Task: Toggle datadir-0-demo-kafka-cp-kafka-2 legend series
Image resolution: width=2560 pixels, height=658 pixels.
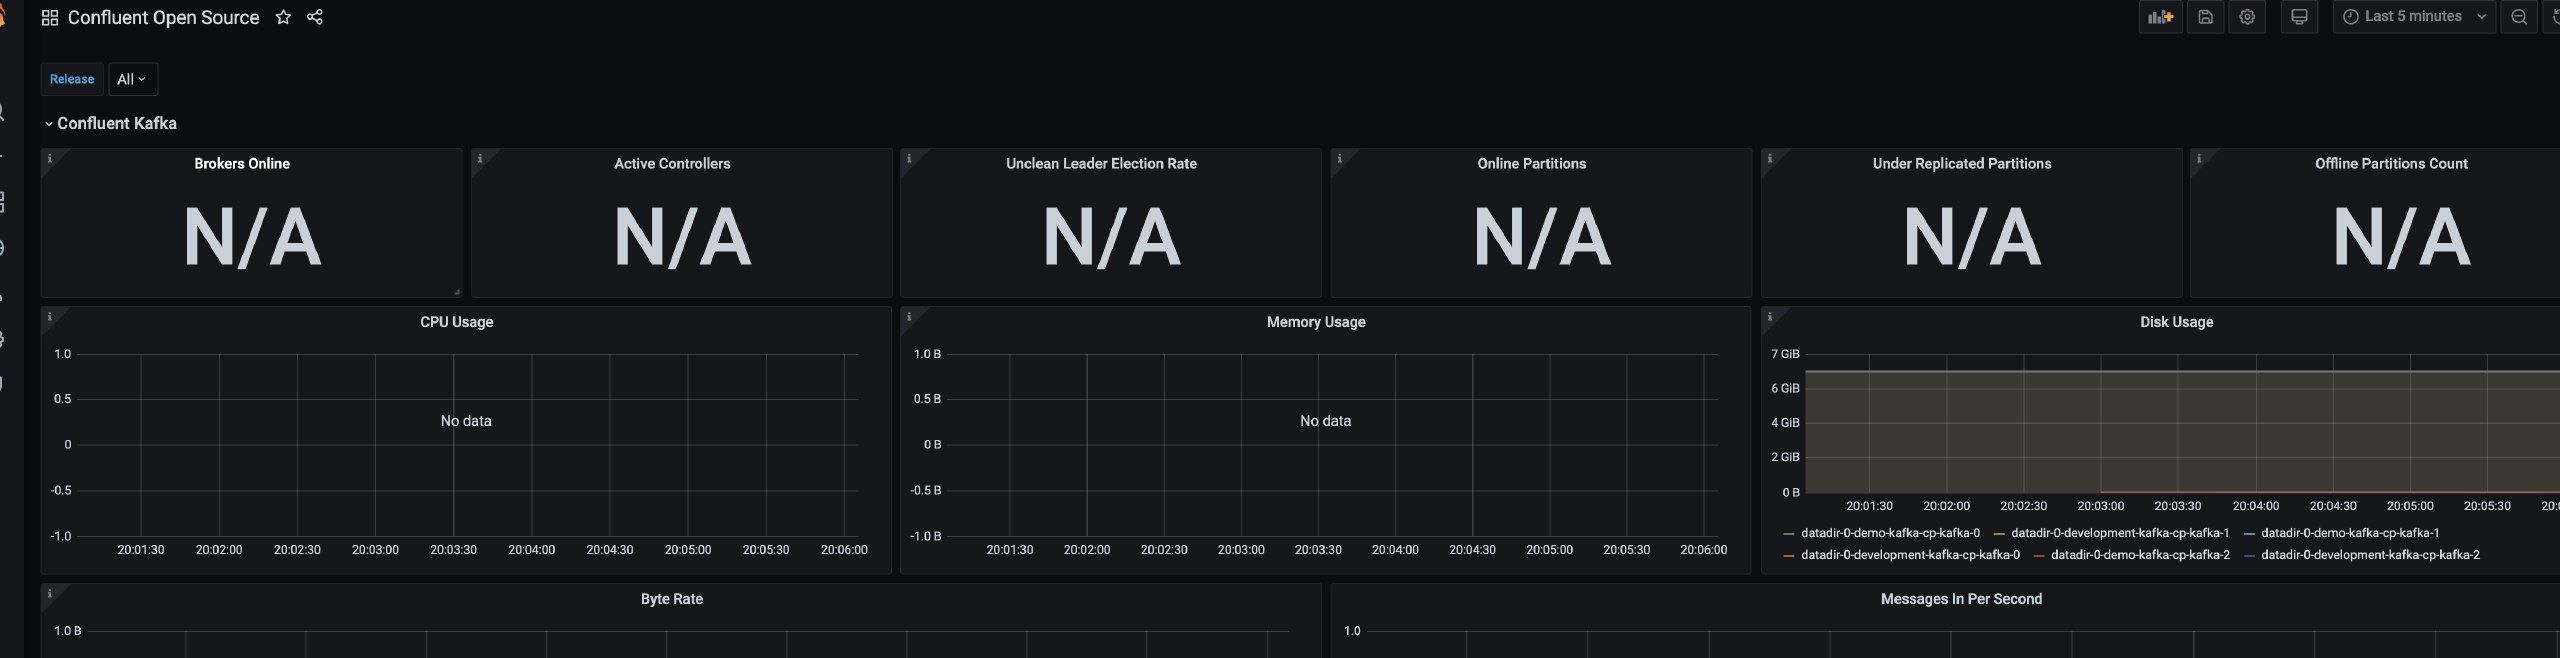Action: 2140,555
